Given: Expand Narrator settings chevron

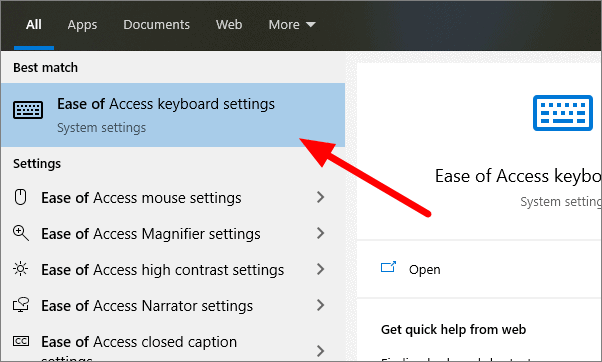Looking at the screenshot, I should click(x=321, y=305).
